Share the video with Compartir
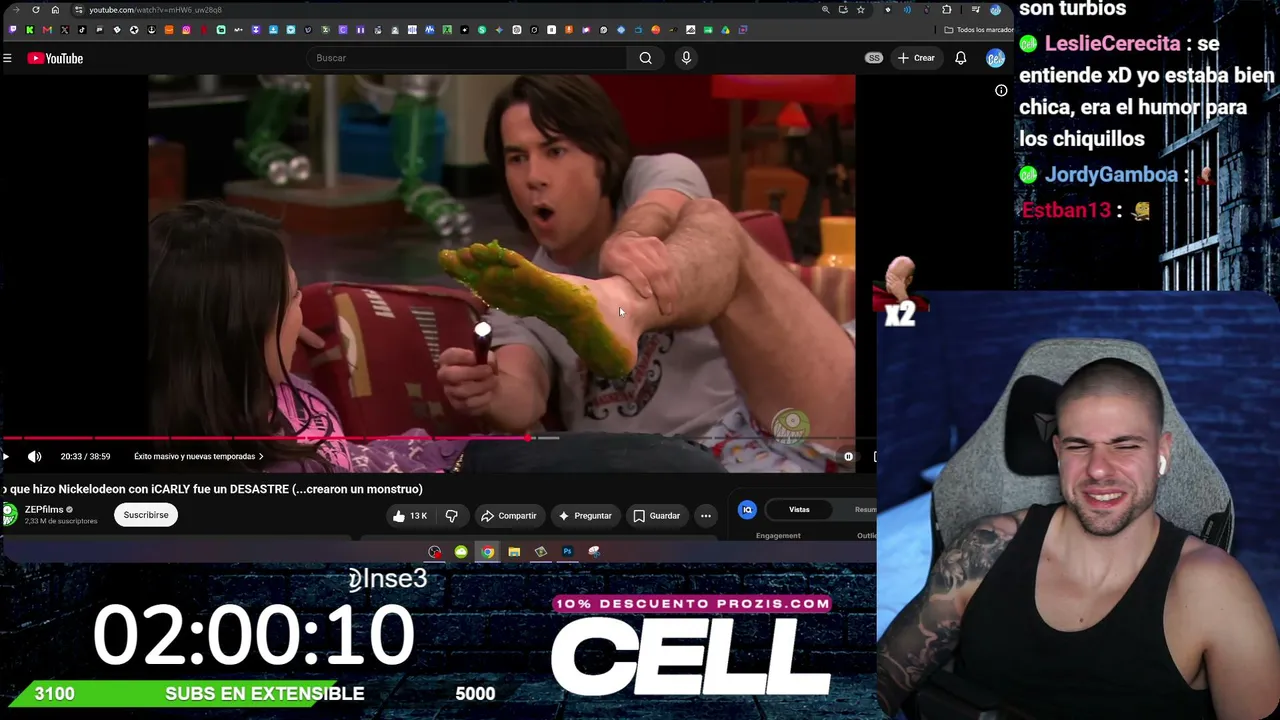 pyautogui.click(x=509, y=516)
